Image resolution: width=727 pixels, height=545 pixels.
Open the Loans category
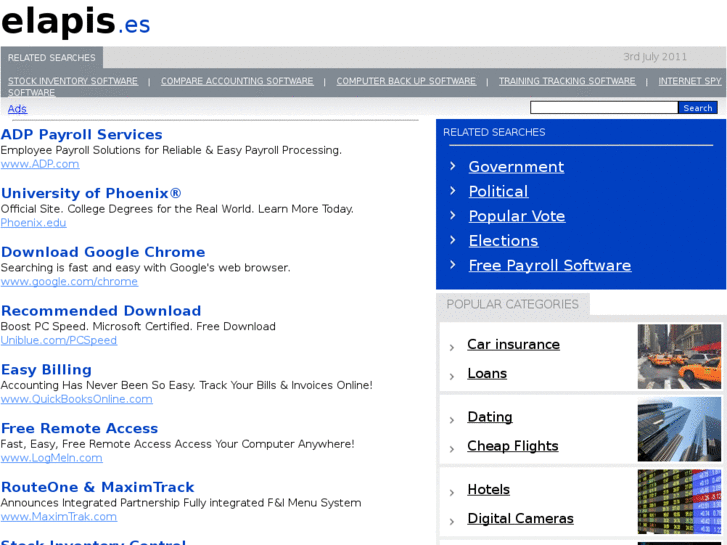(x=487, y=373)
